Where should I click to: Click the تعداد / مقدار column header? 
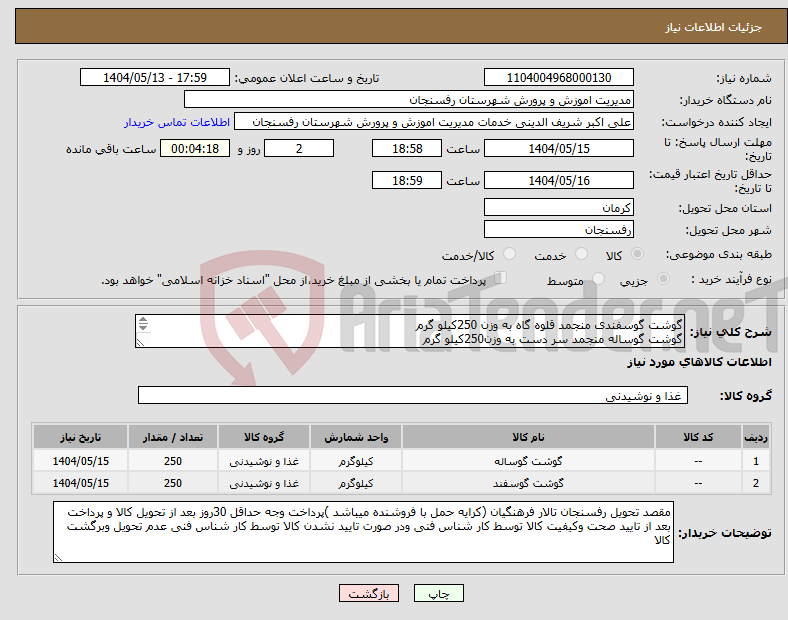pyautogui.click(x=173, y=437)
